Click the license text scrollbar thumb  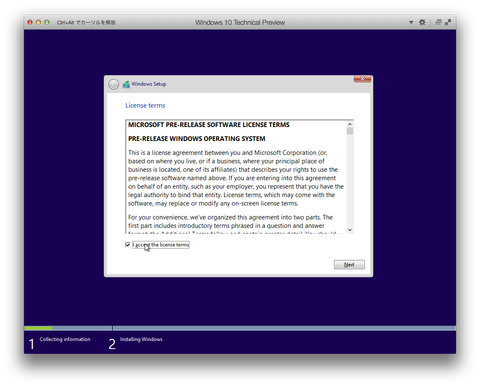click(350, 131)
